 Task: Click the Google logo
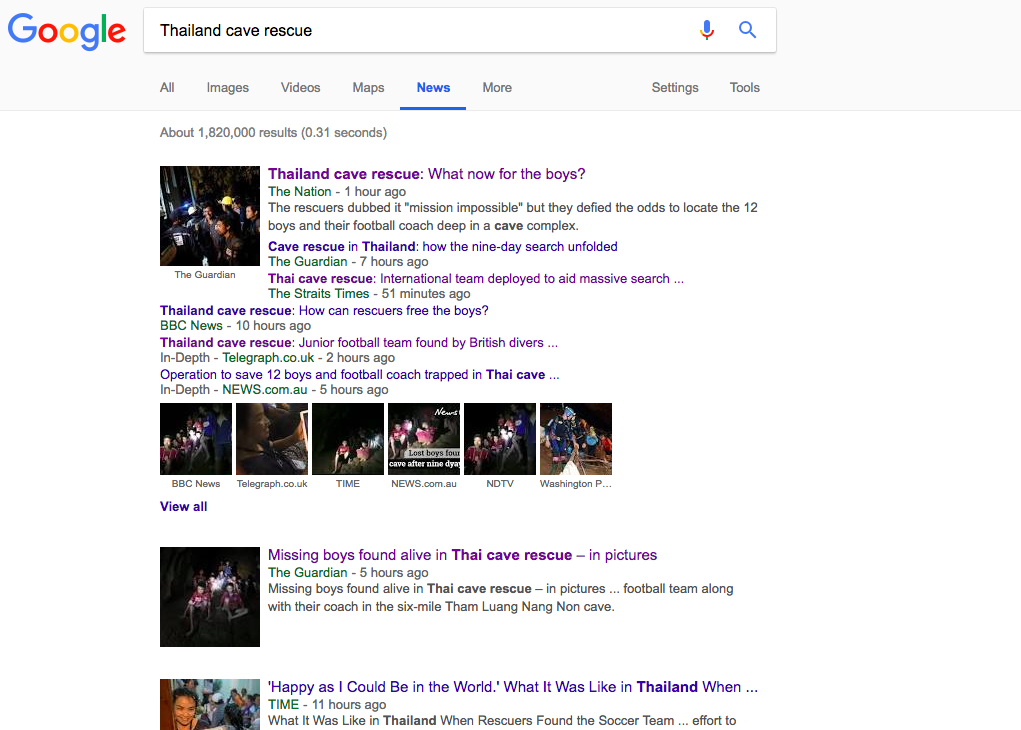(66, 31)
